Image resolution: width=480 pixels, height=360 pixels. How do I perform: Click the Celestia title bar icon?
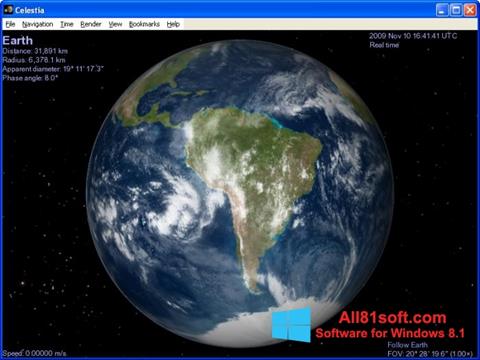coord(8,10)
